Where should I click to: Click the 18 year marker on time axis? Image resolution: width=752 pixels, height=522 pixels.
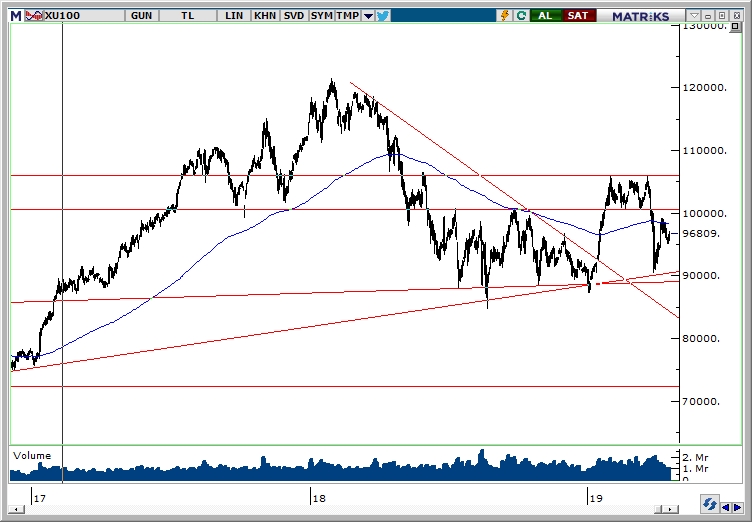click(x=319, y=498)
